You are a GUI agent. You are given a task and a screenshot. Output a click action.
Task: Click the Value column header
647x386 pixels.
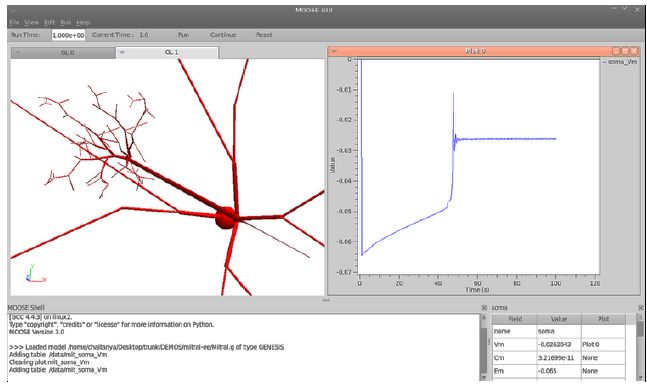(x=559, y=319)
